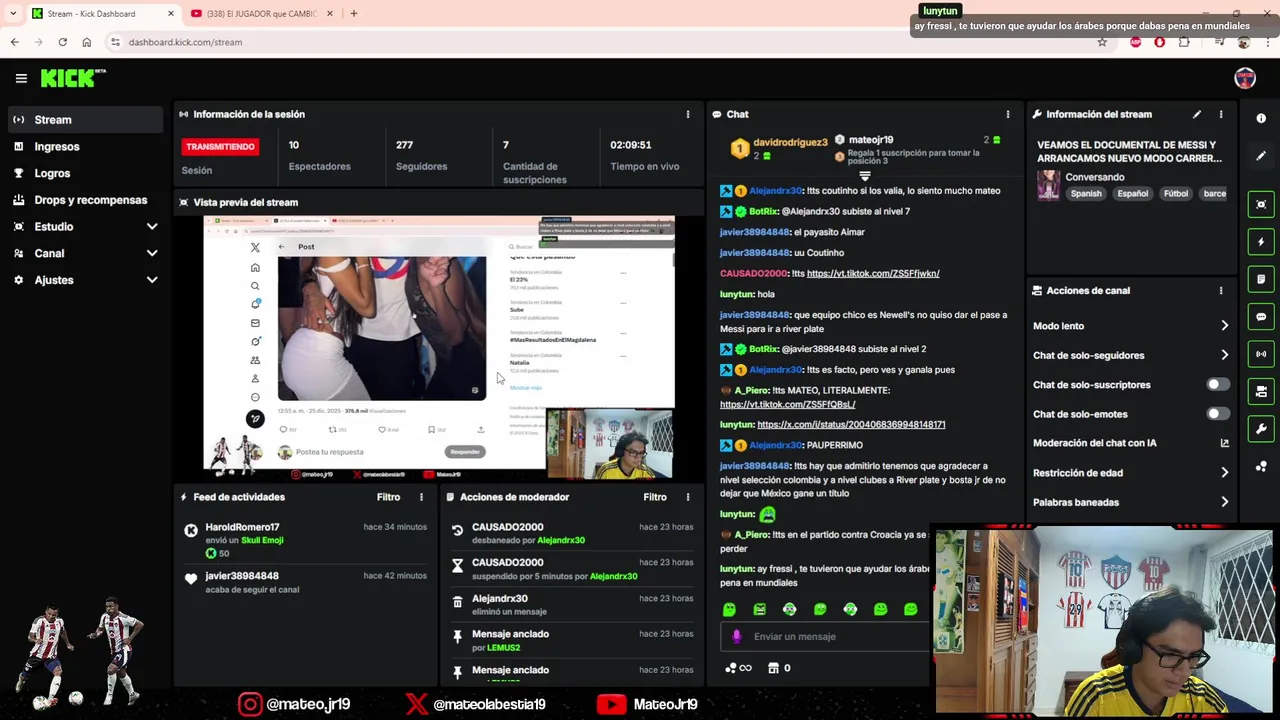The width and height of the screenshot is (1280, 720).
Task: Expand the Estudio sidebar section
Action: (x=152, y=227)
